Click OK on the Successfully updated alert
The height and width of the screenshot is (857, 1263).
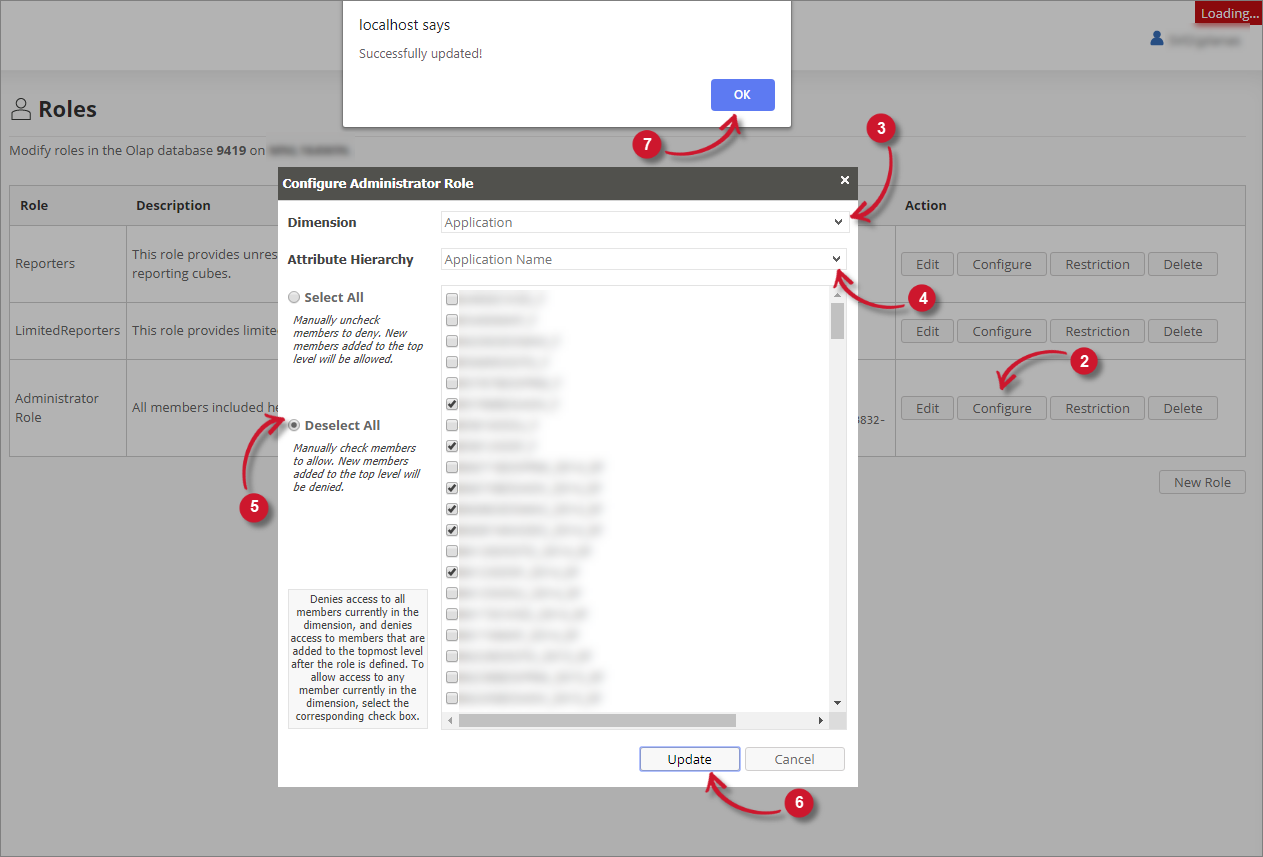click(x=742, y=94)
